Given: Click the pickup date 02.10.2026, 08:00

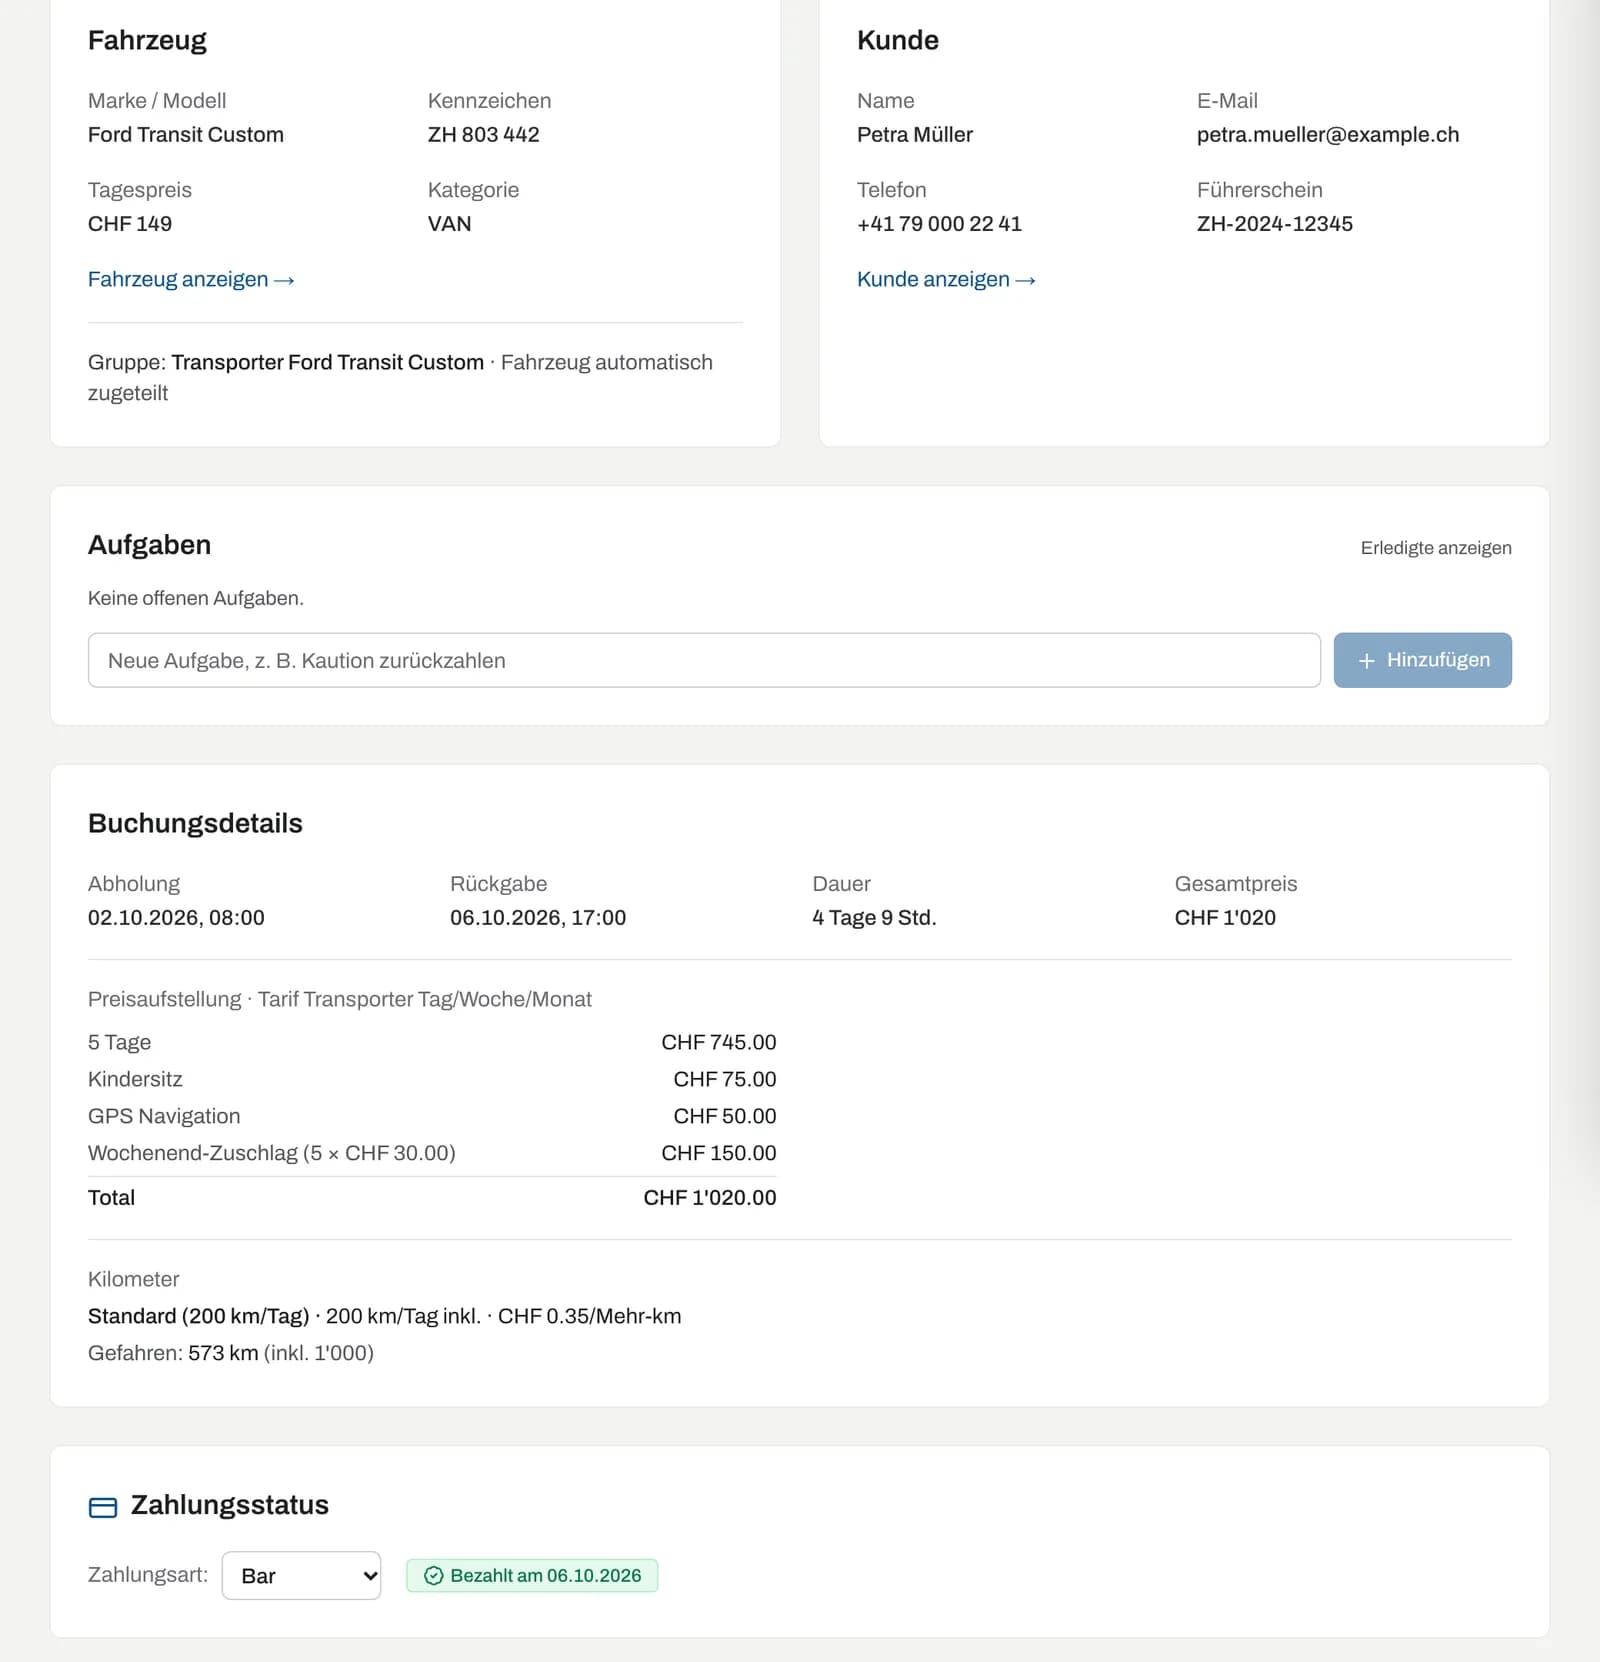Looking at the screenshot, I should click(x=176, y=918).
